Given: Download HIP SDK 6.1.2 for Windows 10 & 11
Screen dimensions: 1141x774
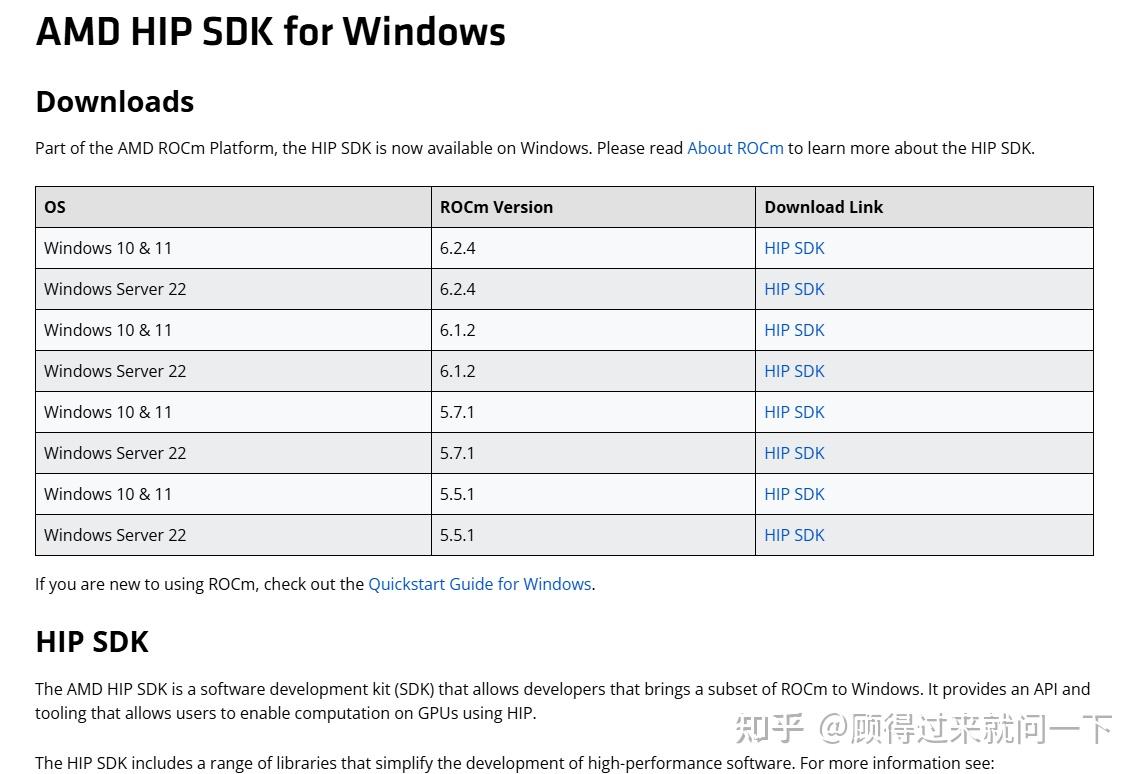Looking at the screenshot, I should click(794, 330).
